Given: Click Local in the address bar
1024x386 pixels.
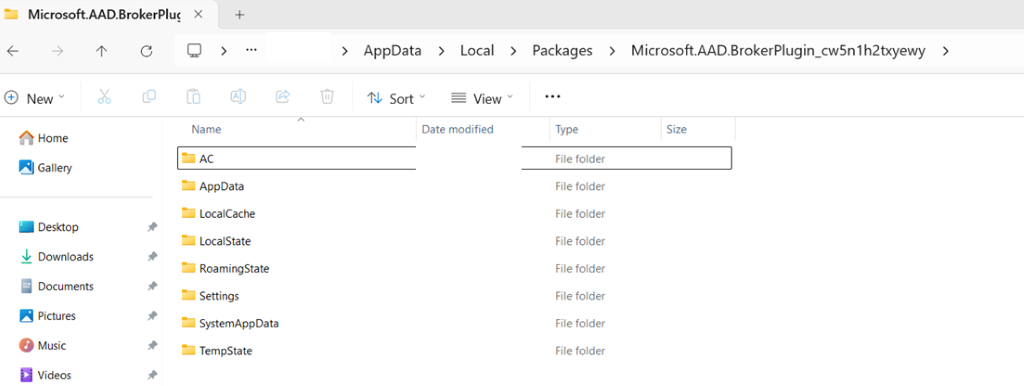Looking at the screenshot, I should pyautogui.click(x=477, y=51).
